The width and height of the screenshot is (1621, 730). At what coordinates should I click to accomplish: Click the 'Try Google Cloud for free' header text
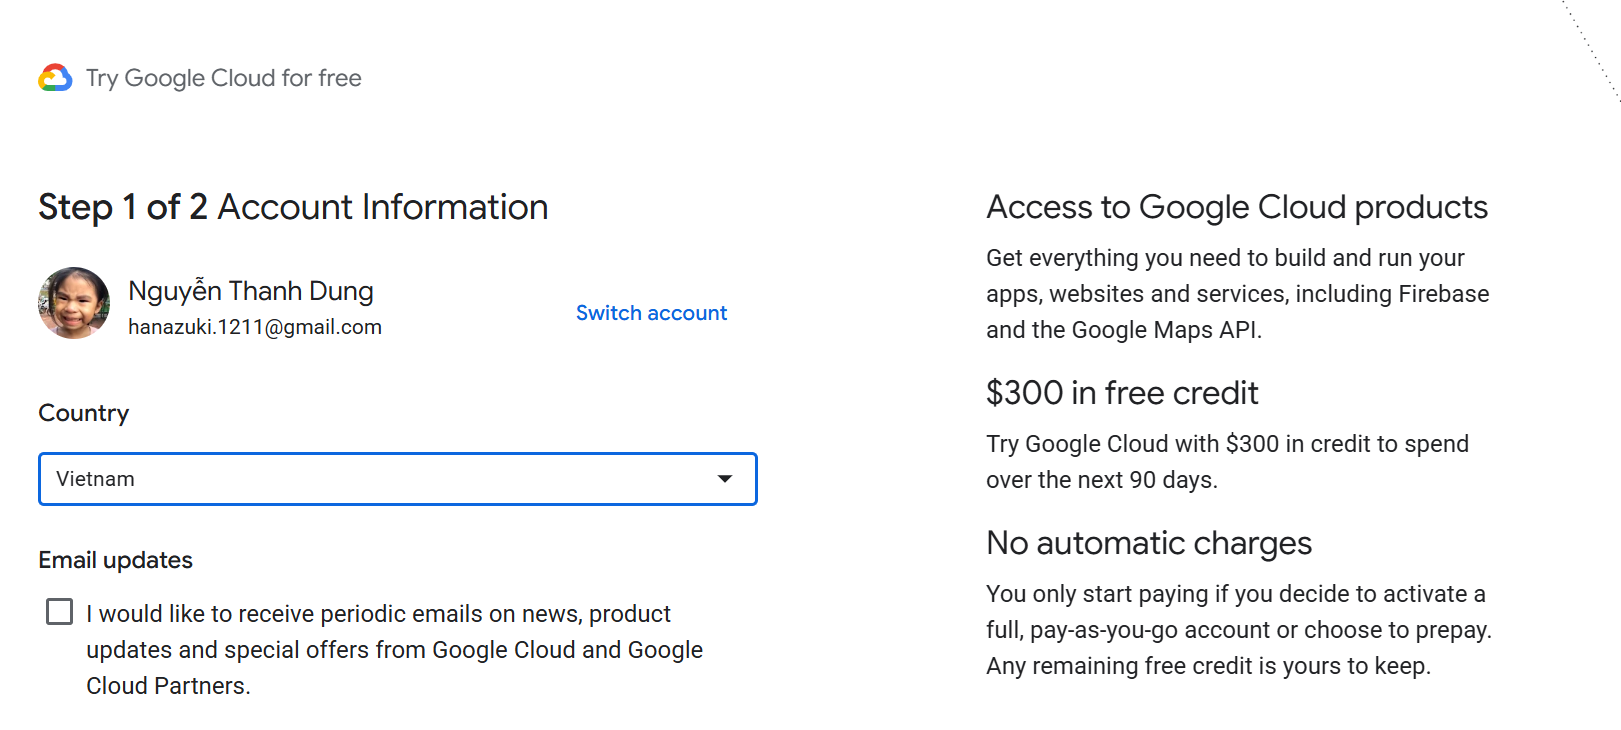coord(224,78)
